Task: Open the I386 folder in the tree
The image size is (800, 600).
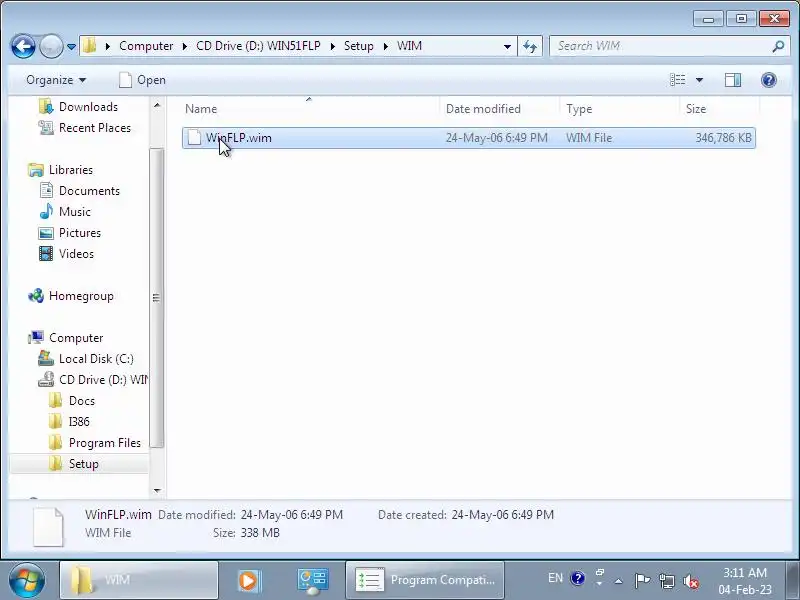Action: 69,421
